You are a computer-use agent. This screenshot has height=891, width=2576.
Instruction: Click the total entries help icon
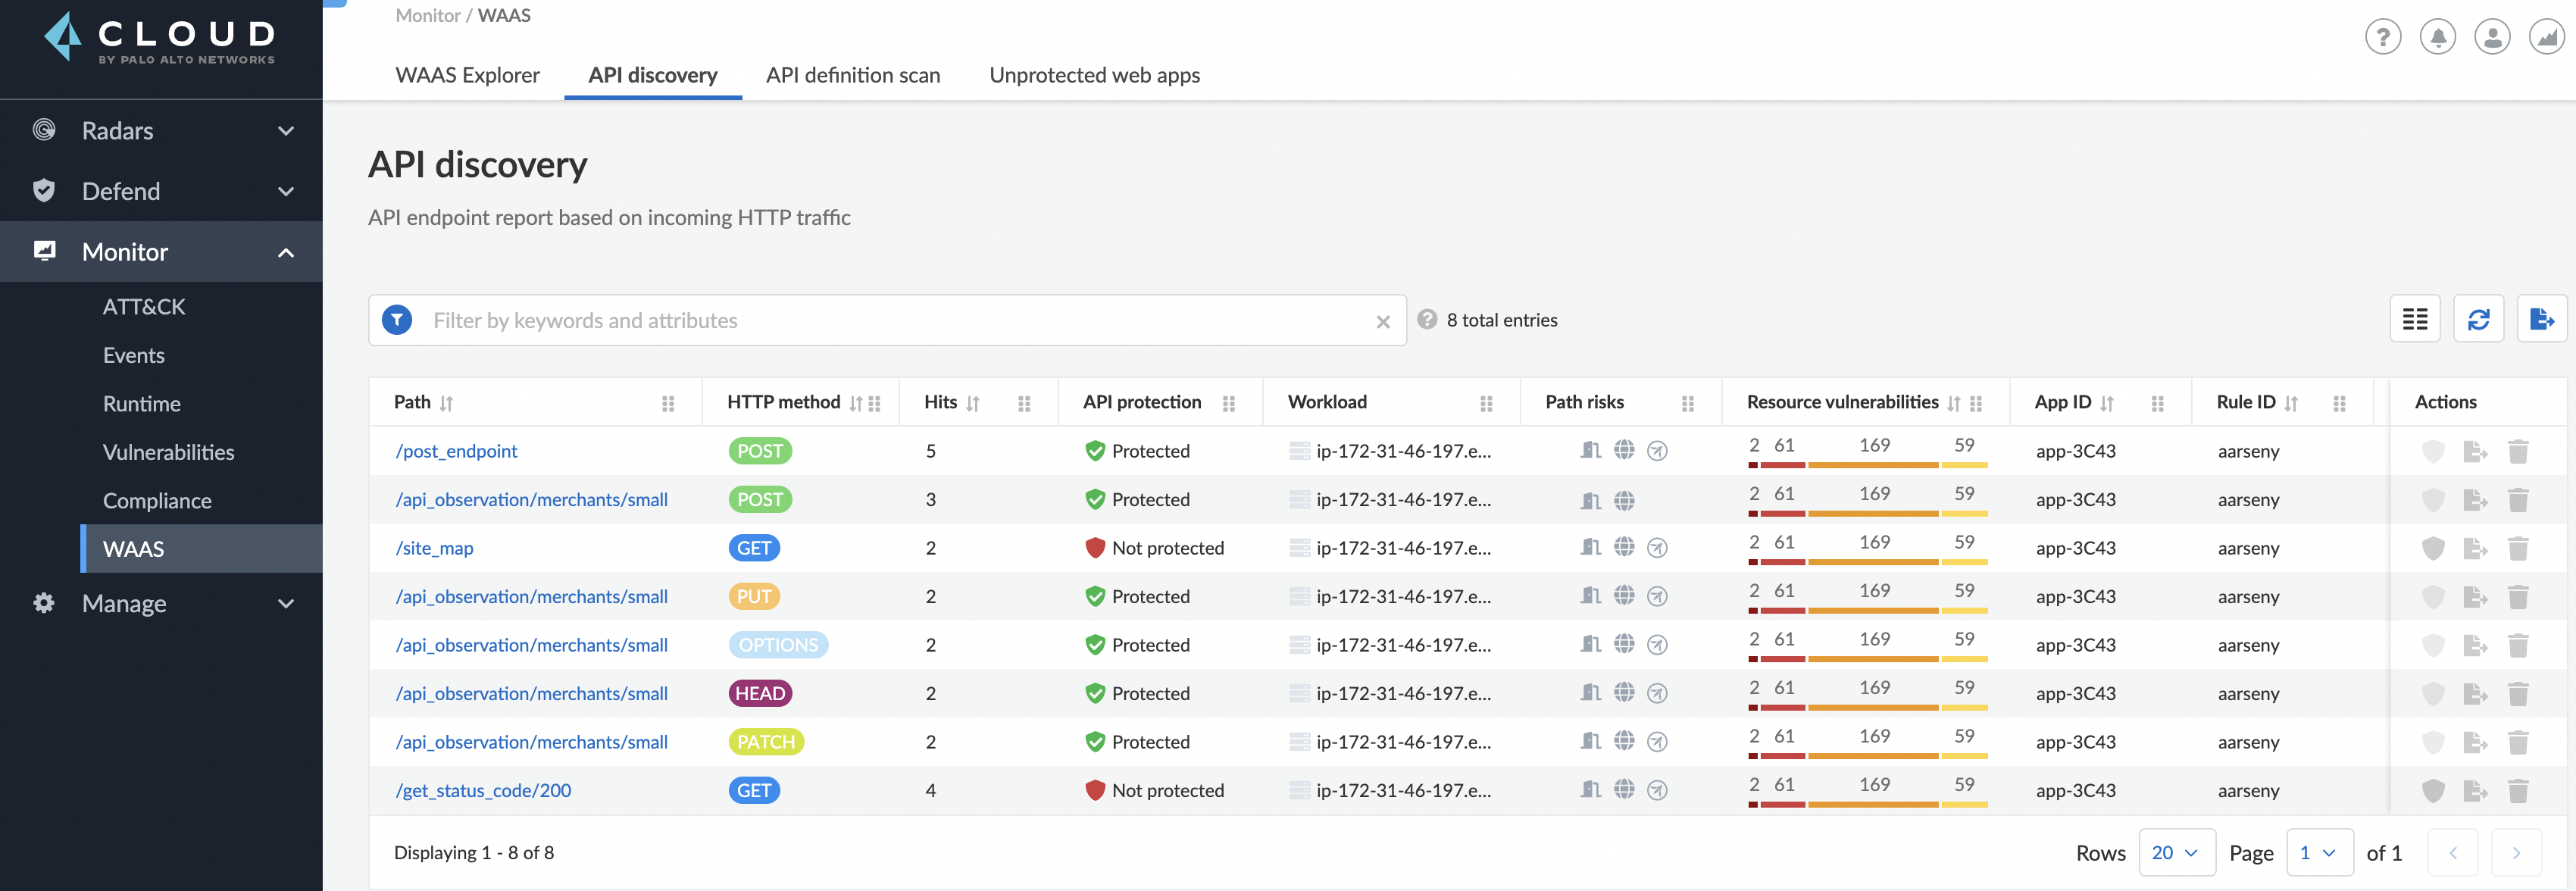point(1427,319)
